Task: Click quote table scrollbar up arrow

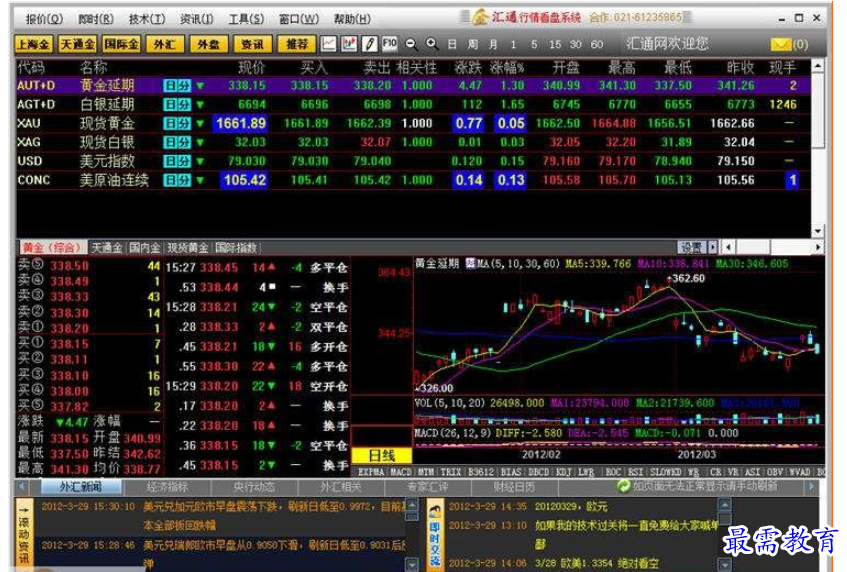Action: tap(818, 66)
